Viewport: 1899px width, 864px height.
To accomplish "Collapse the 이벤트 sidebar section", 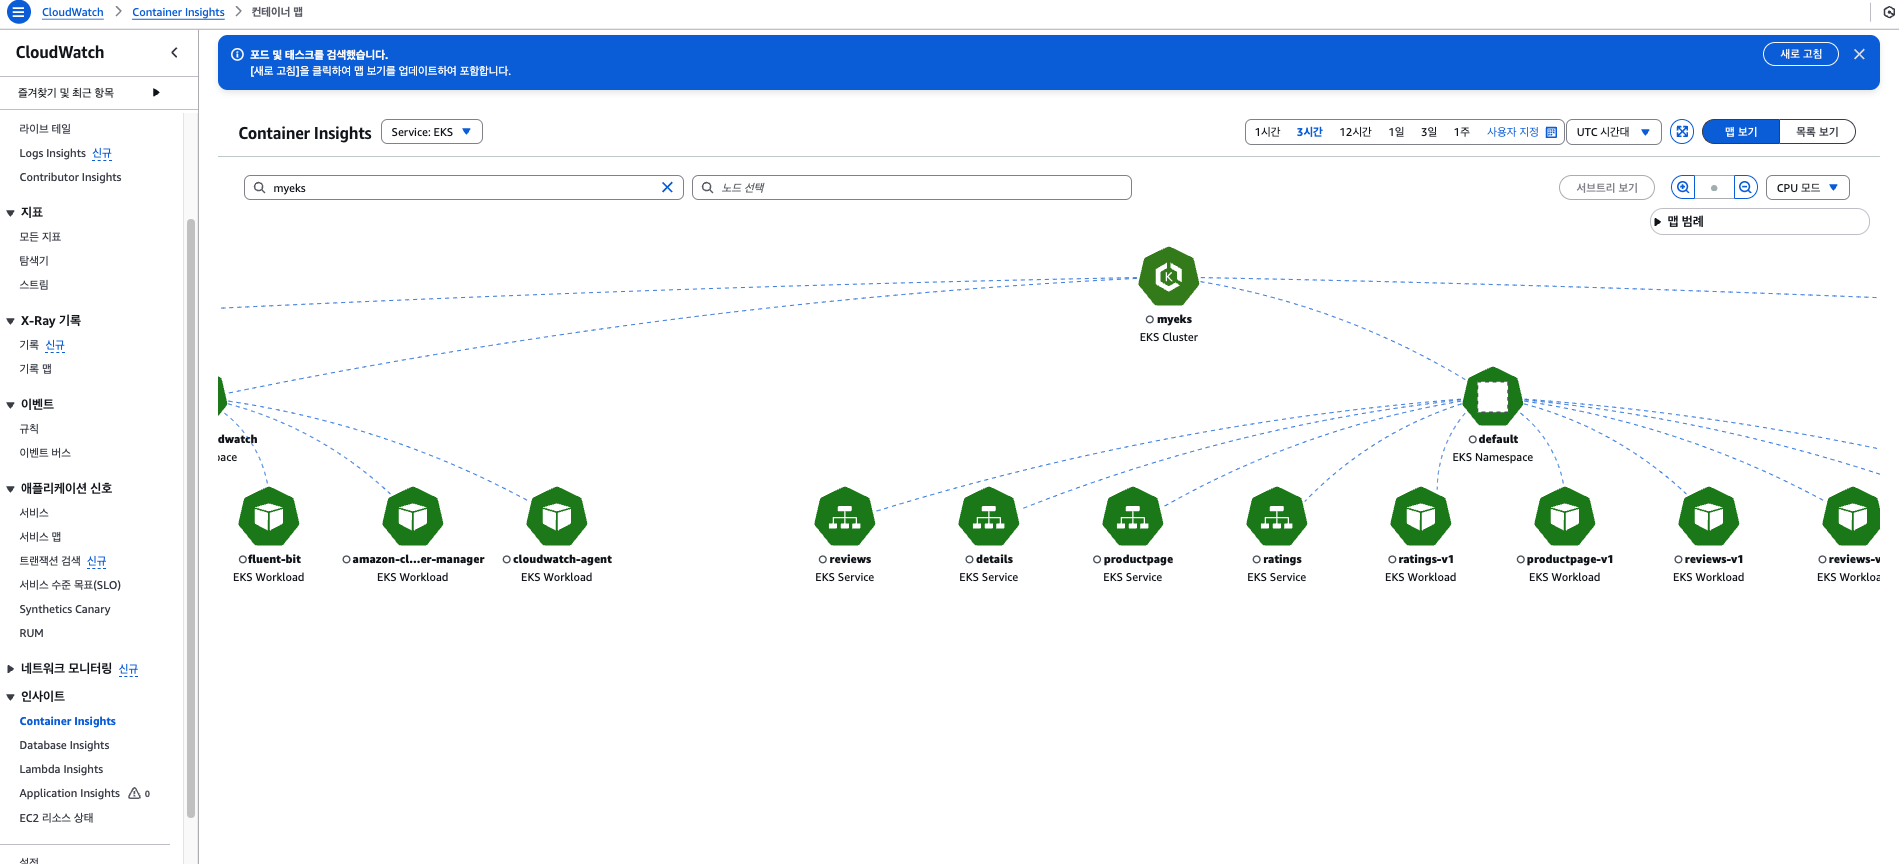I will 11,404.
